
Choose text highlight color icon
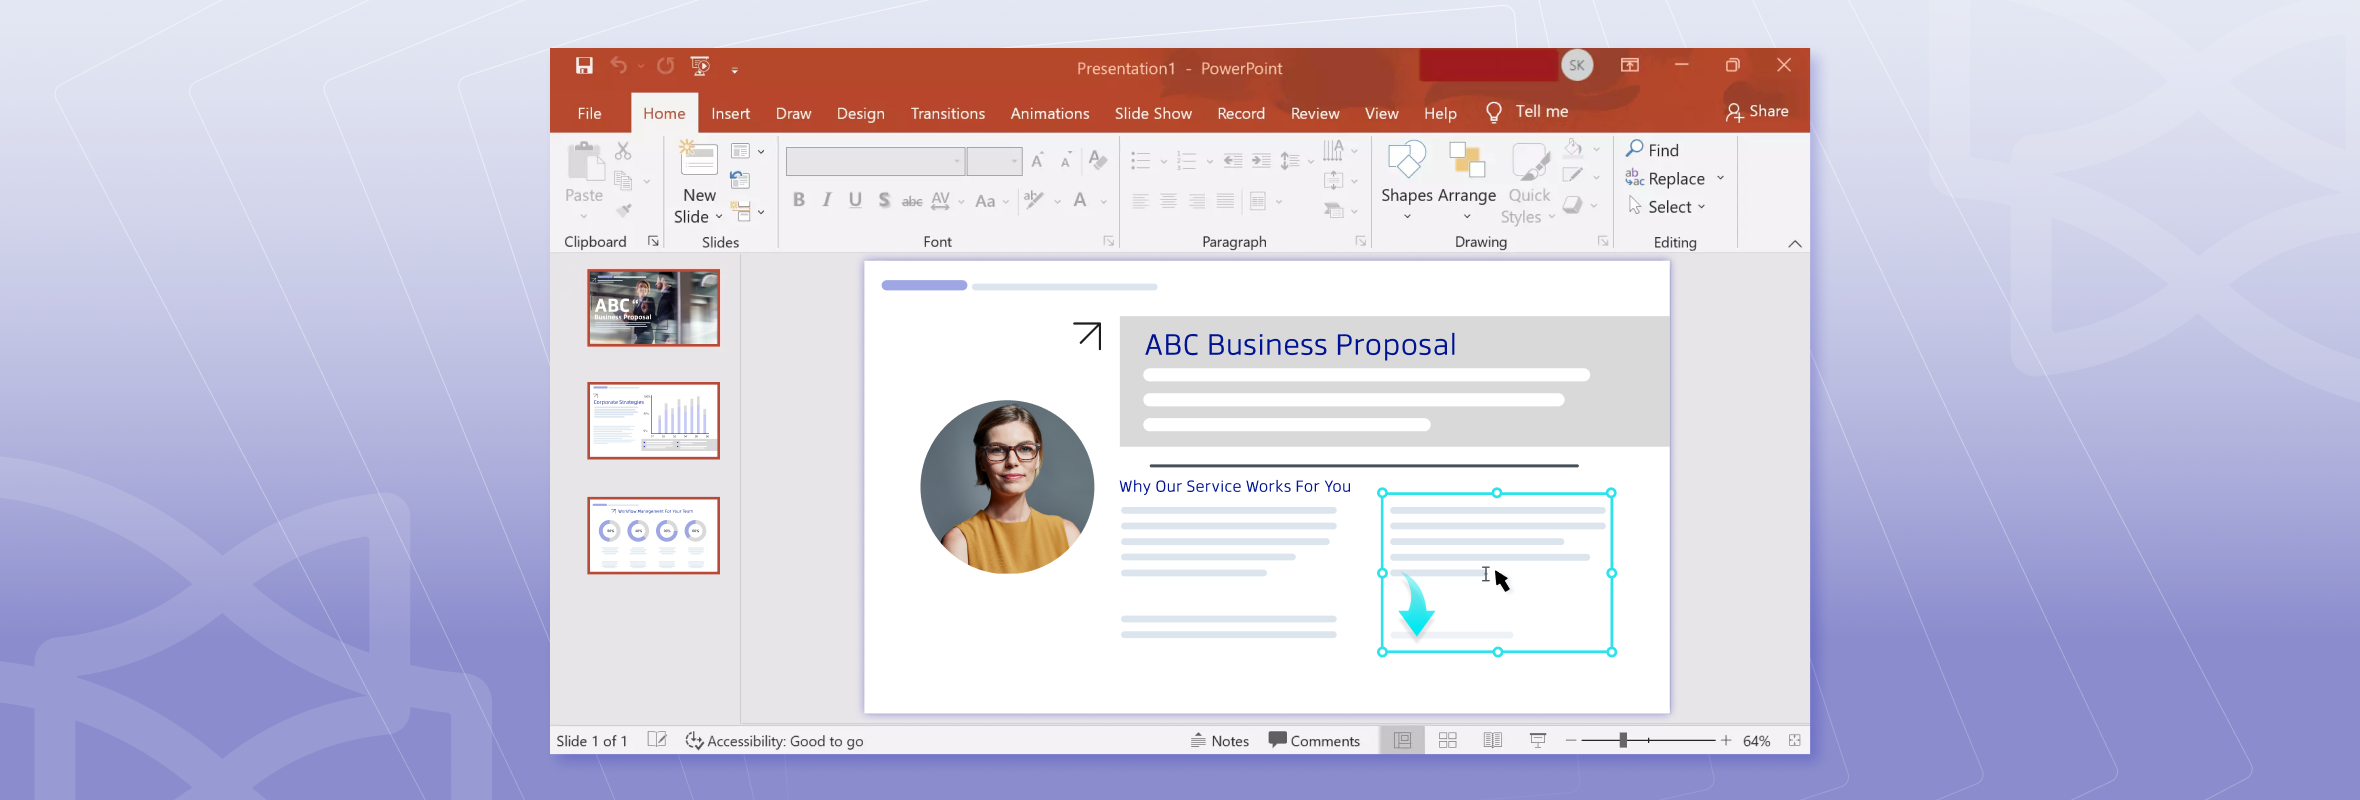[1034, 200]
